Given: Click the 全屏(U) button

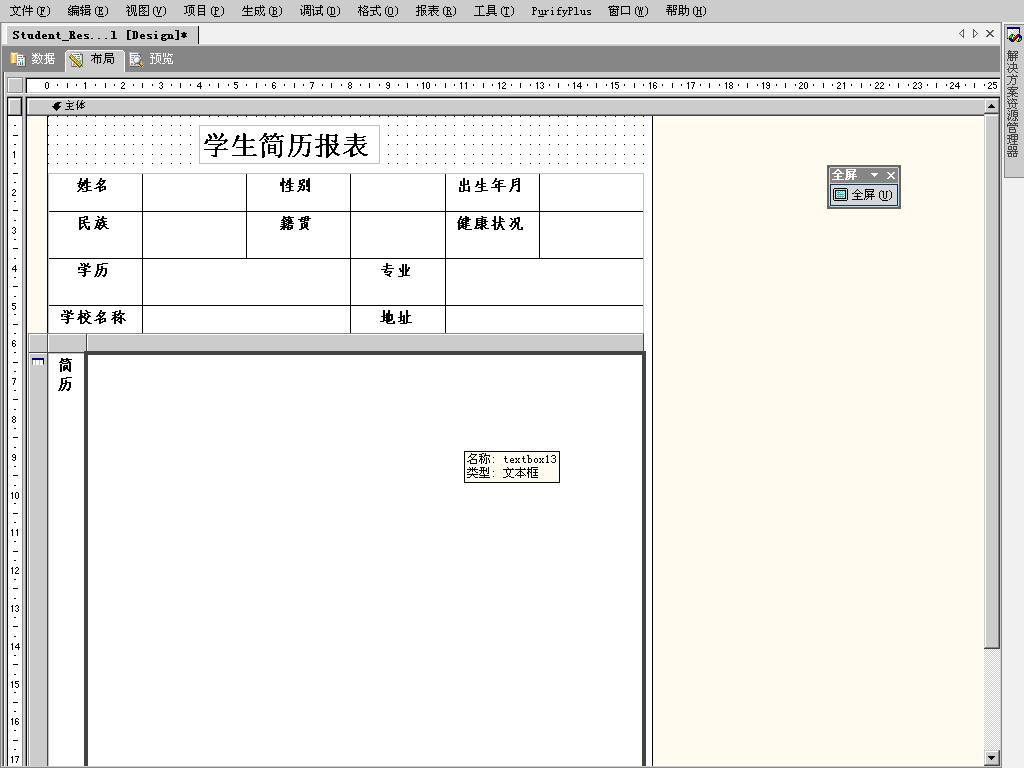Looking at the screenshot, I should coord(863,195).
